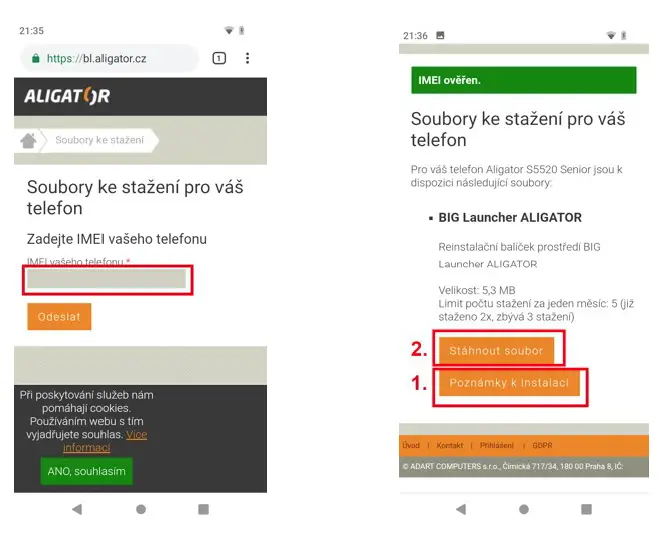Image resolution: width=663 pixels, height=533 pixels.
Task: Open the Kontakt footer link
Action: click(x=449, y=445)
